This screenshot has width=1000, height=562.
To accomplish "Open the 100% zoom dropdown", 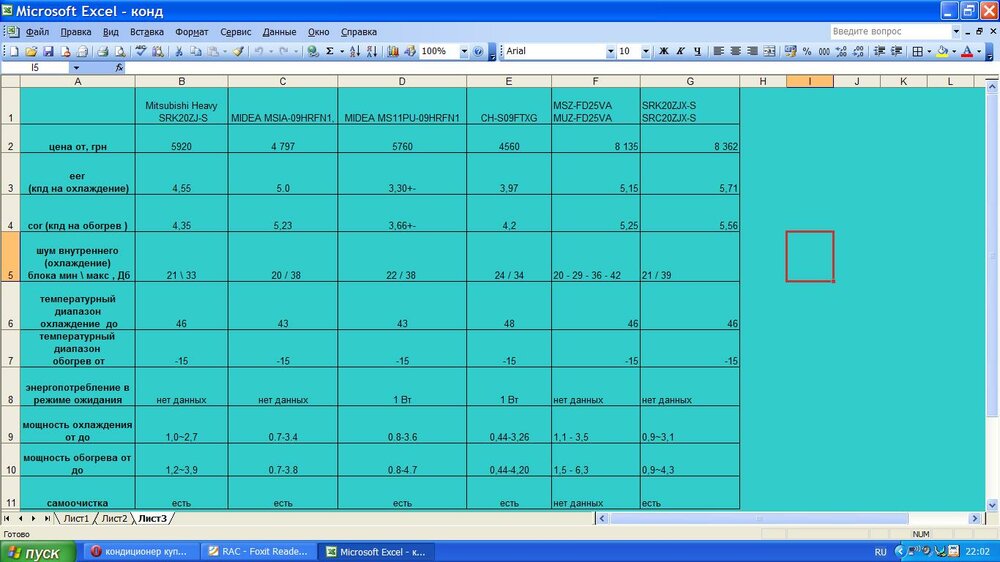I will point(464,52).
